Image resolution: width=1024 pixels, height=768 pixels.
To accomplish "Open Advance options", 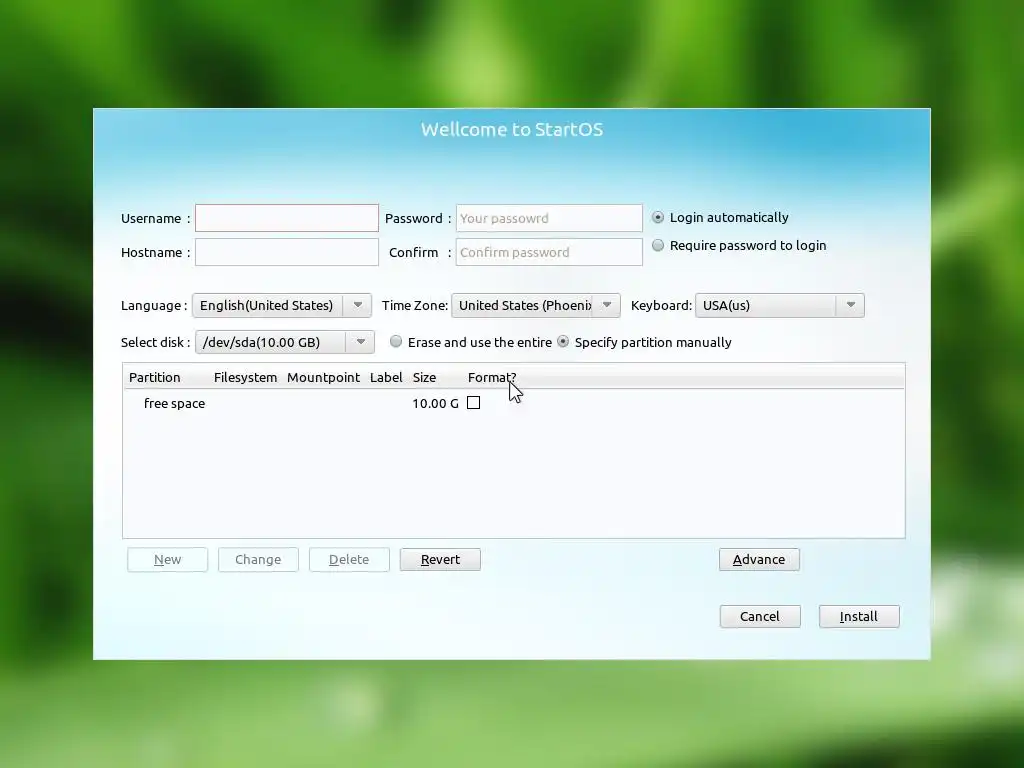I will (759, 560).
